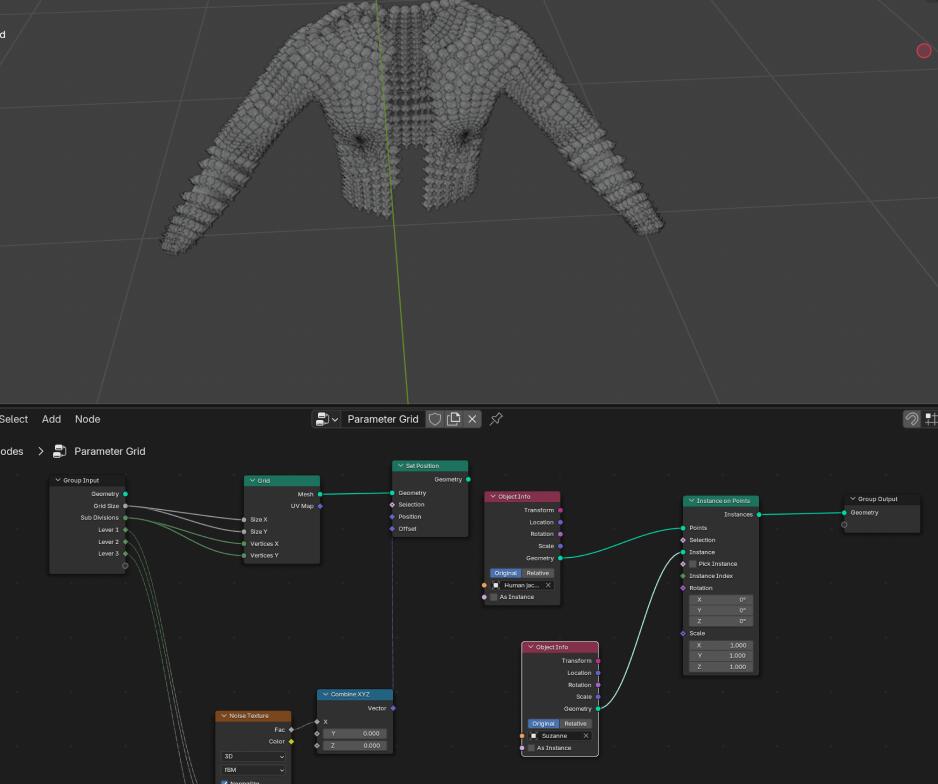Image resolution: width=938 pixels, height=784 pixels.
Task: Open the Add menu
Action: pyautogui.click(x=51, y=419)
